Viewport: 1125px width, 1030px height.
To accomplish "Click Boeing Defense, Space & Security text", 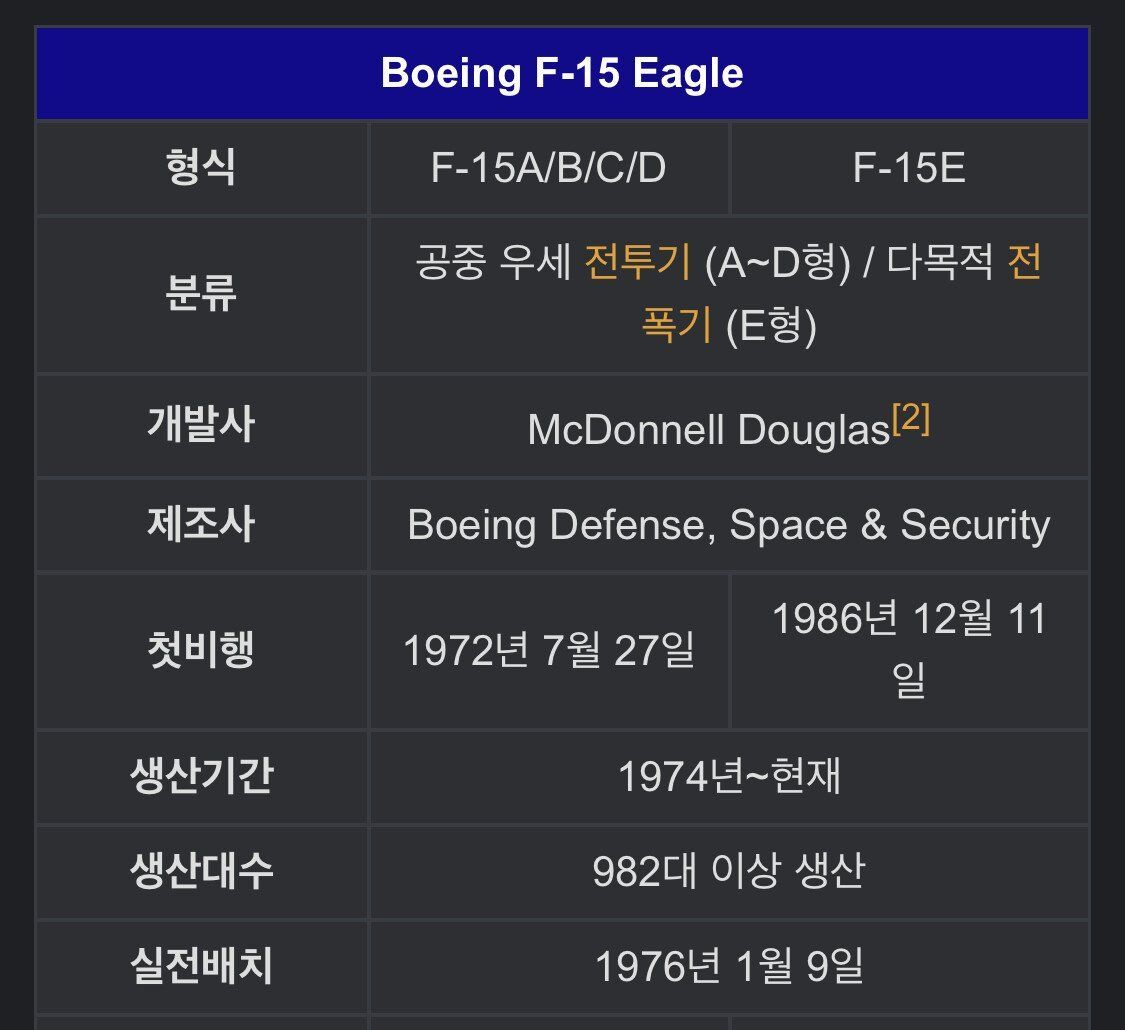I will click(x=729, y=525).
